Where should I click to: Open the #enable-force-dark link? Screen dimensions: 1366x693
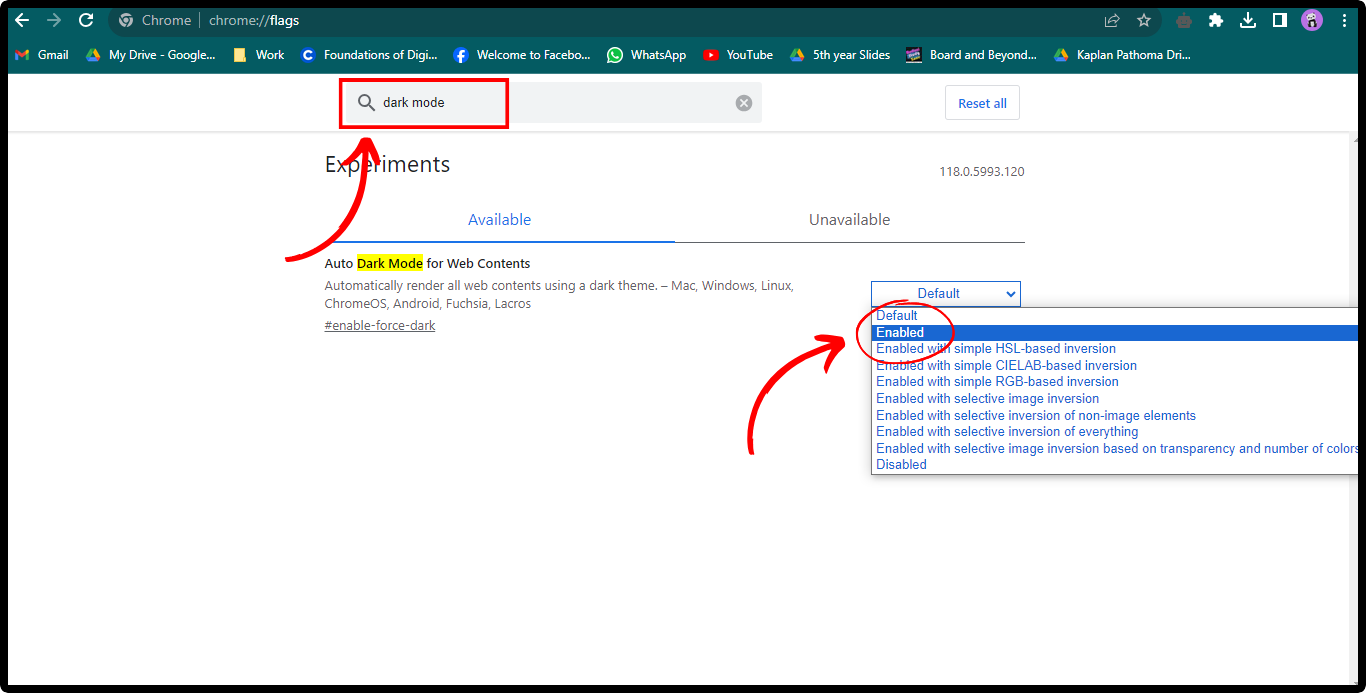pyautogui.click(x=380, y=325)
